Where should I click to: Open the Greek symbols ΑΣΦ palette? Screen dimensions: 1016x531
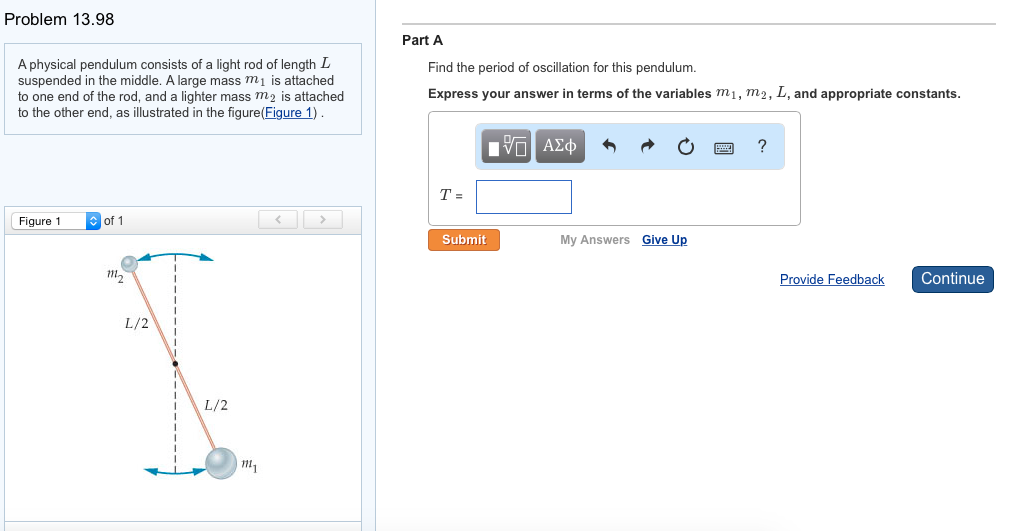coord(559,147)
